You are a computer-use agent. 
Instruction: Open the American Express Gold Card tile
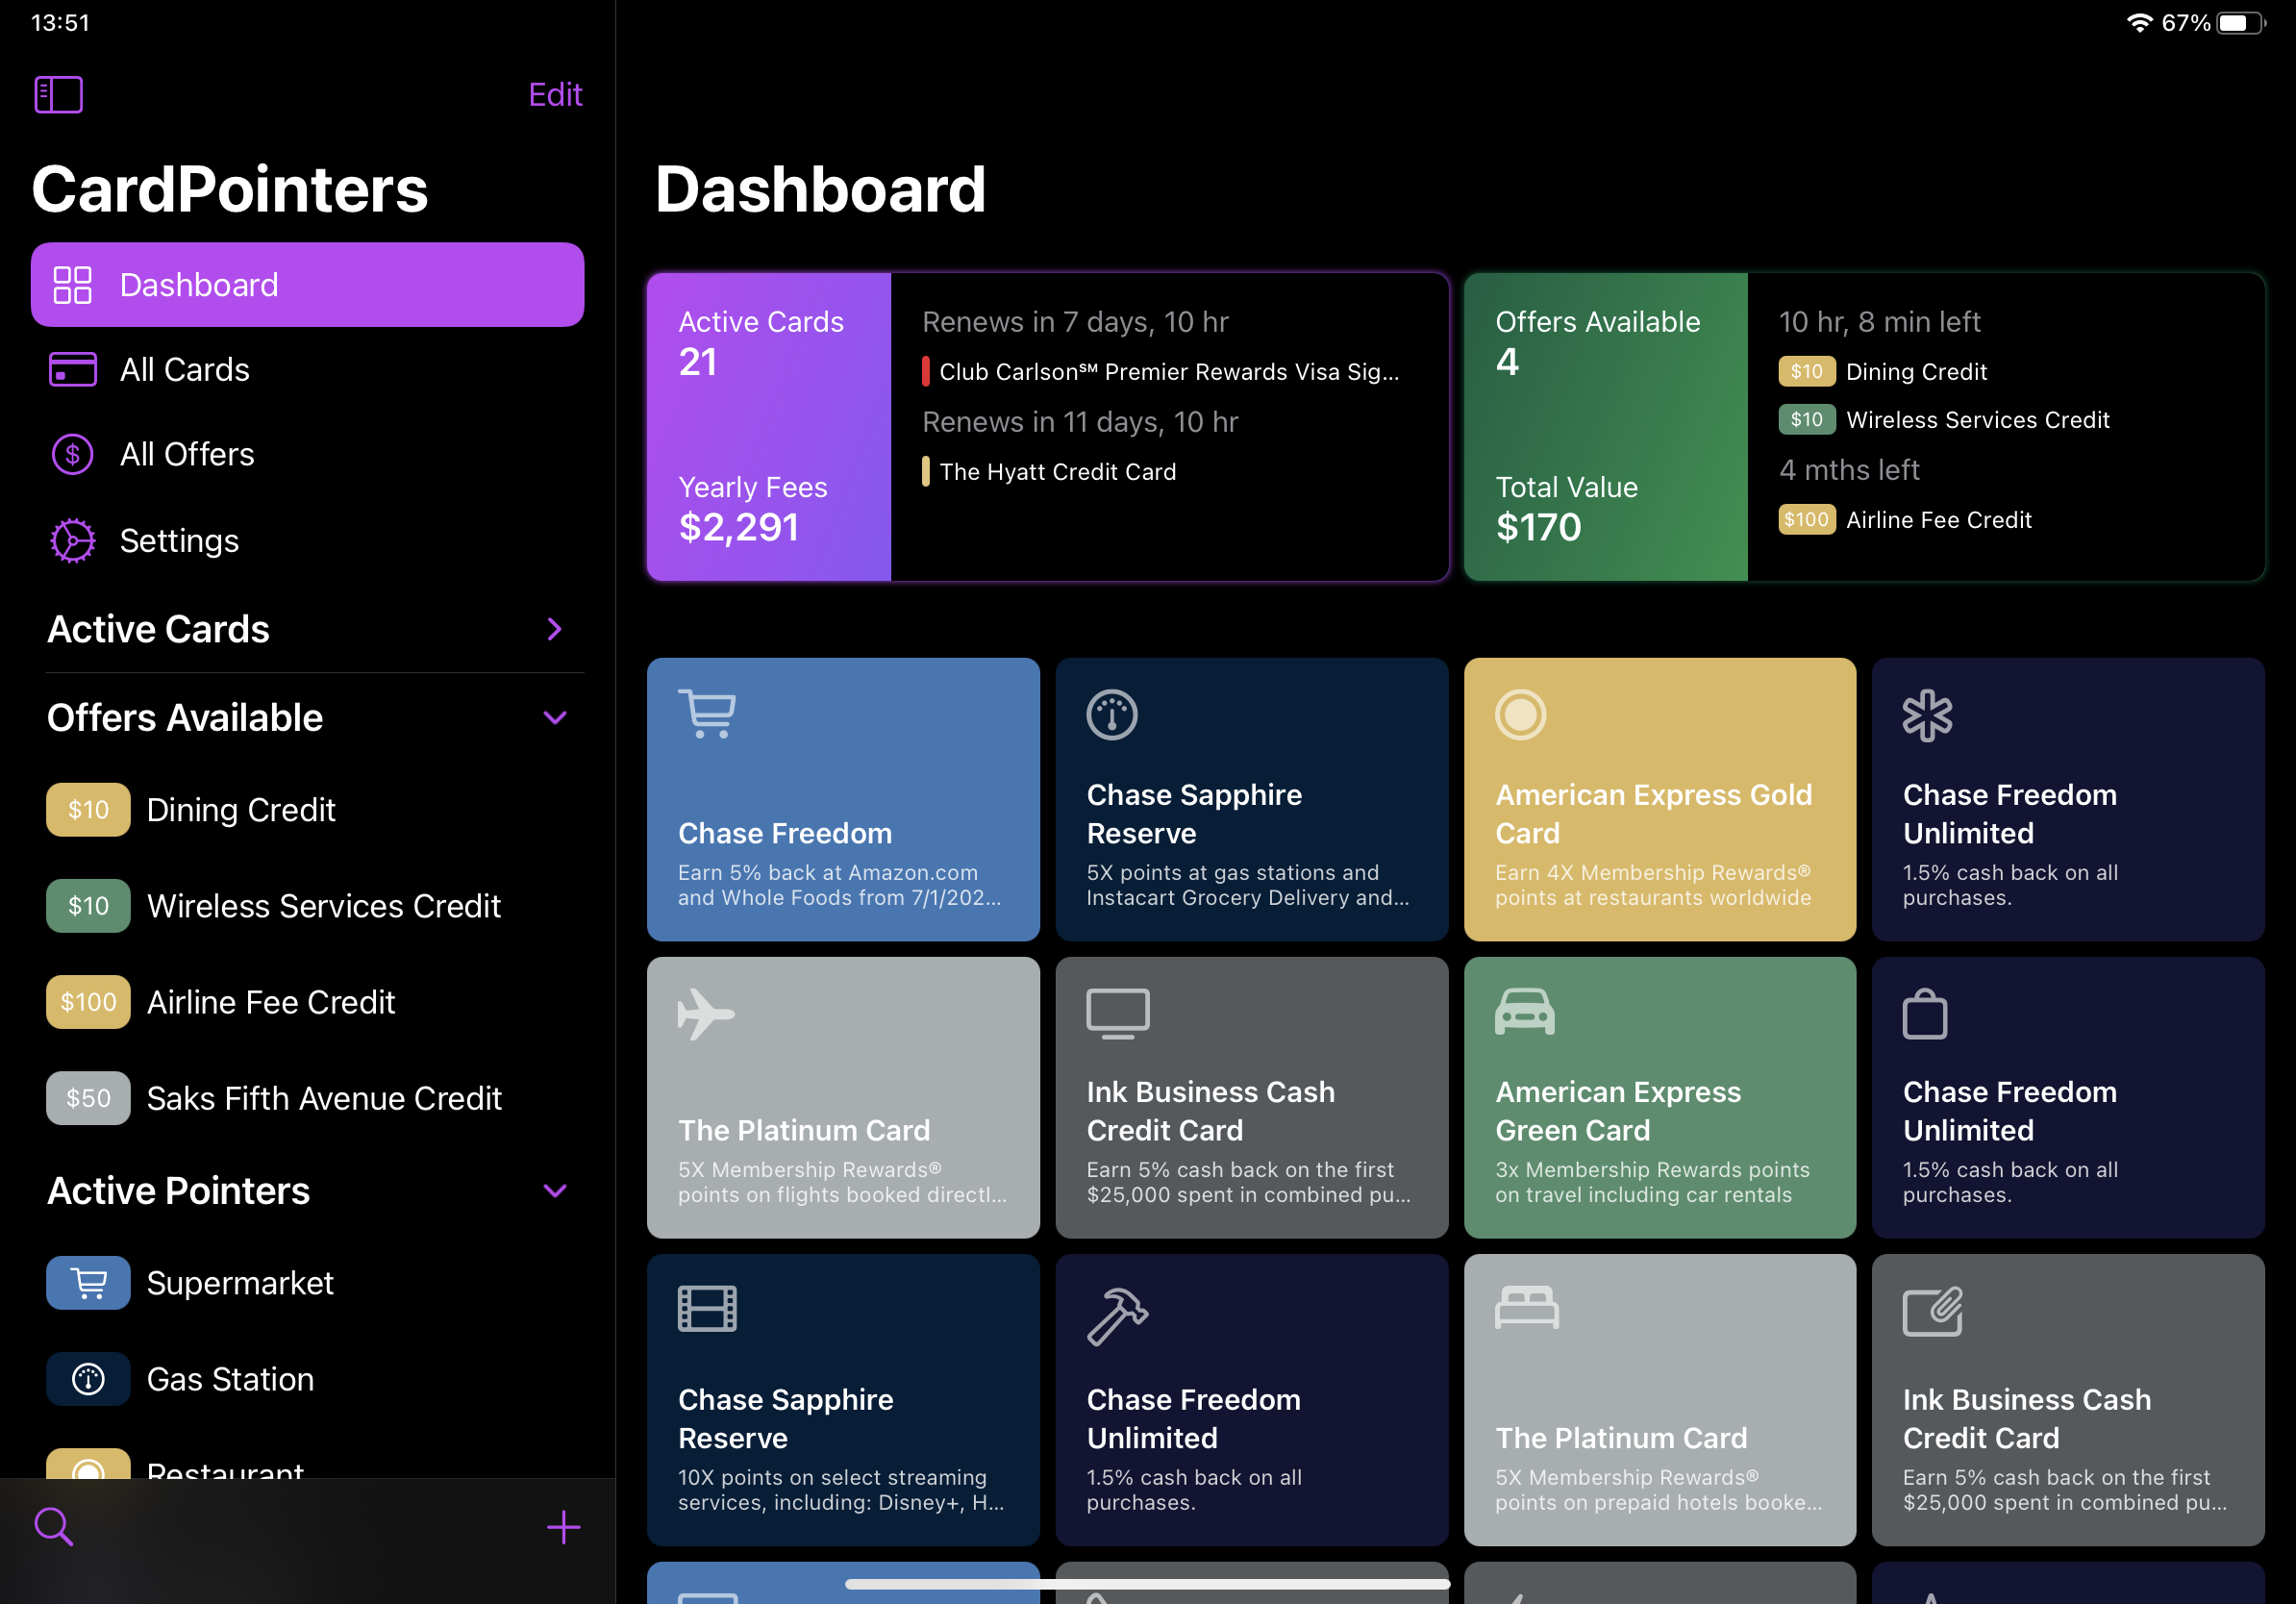coord(1659,799)
